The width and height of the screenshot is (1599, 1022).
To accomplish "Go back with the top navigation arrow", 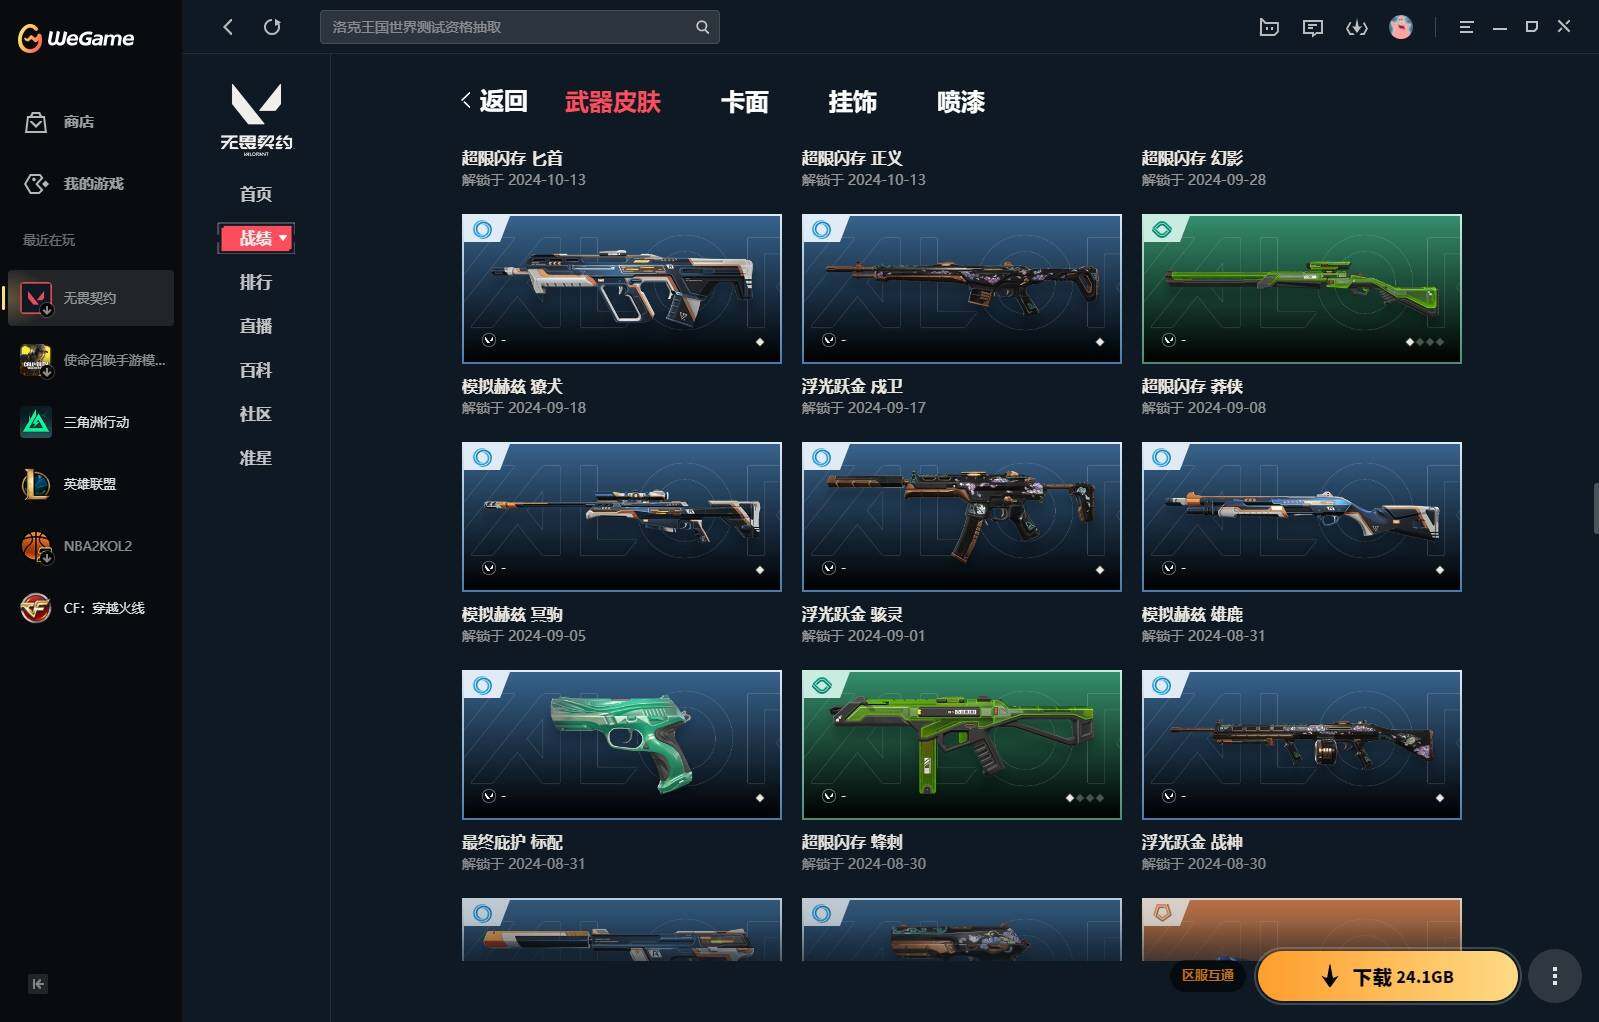I will coord(228,27).
